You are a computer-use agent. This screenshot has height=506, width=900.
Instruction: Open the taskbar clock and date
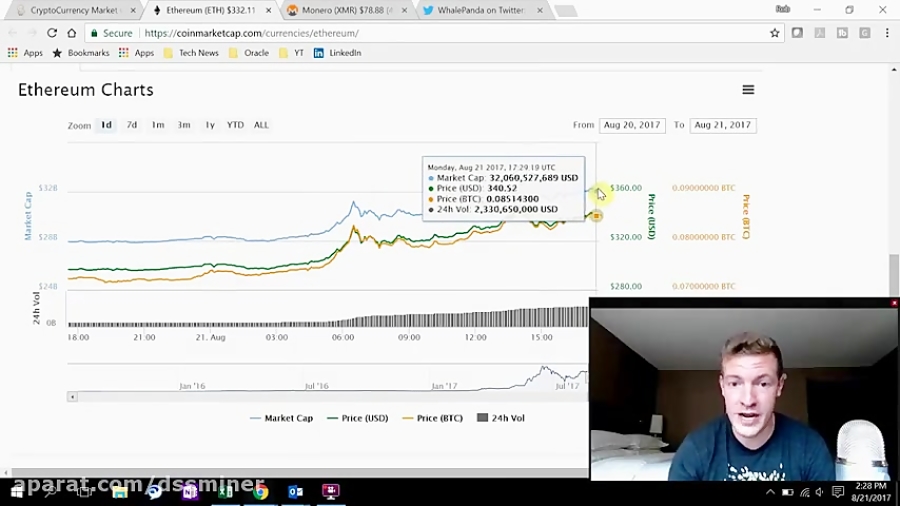pyautogui.click(x=870, y=492)
